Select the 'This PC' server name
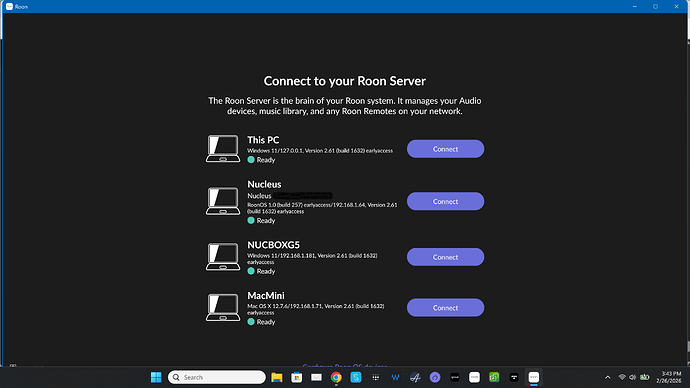The height and width of the screenshot is (388, 690). pos(263,140)
